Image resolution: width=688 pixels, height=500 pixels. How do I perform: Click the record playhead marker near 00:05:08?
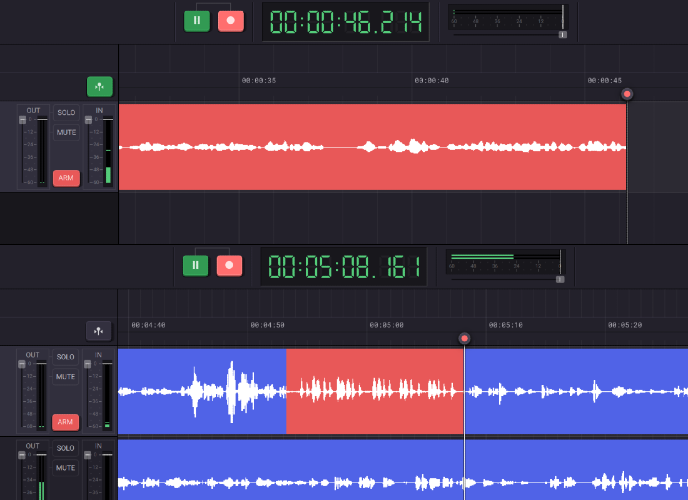(x=464, y=339)
